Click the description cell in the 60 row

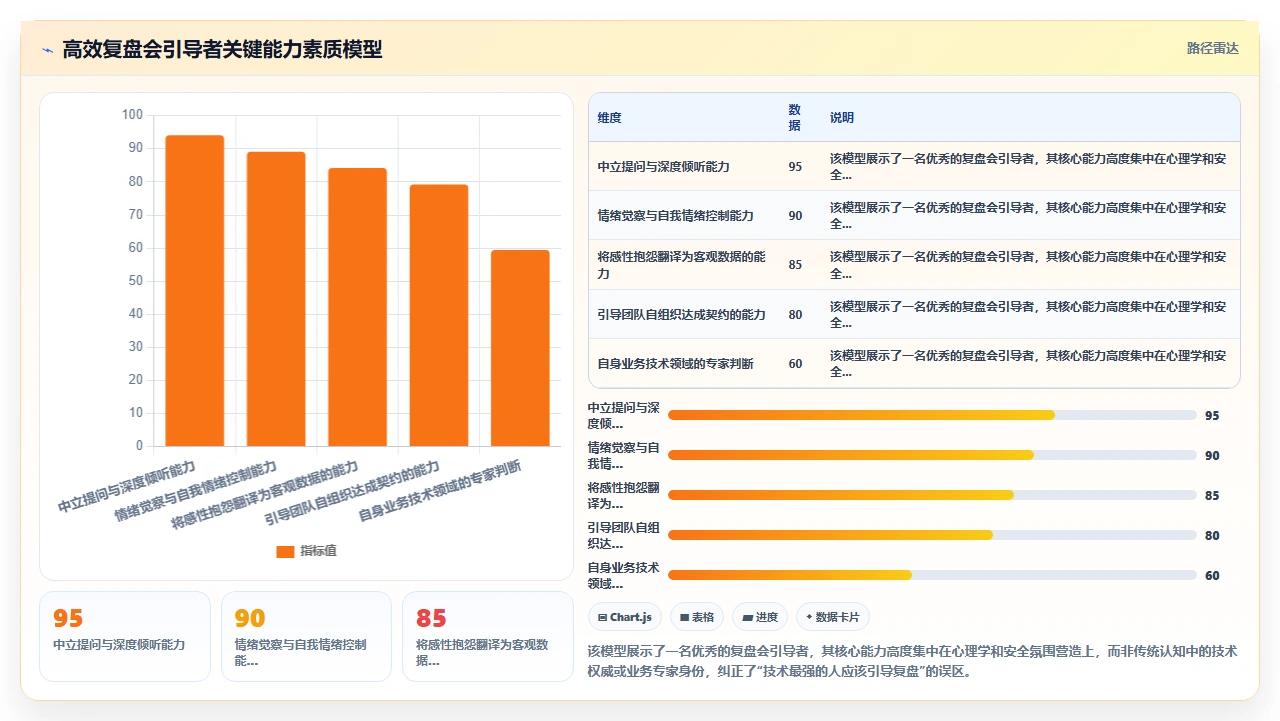pyautogui.click(x=1028, y=364)
